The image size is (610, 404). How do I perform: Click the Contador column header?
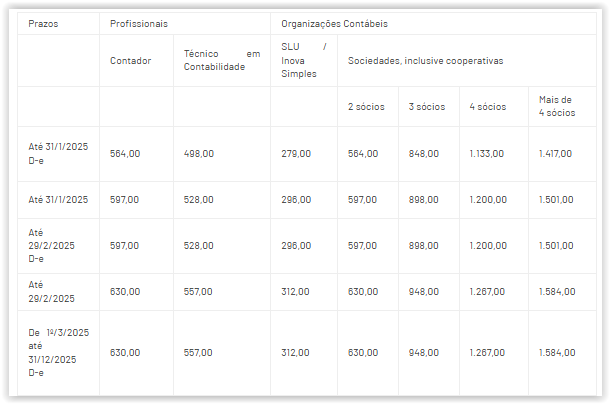pyautogui.click(x=130, y=60)
